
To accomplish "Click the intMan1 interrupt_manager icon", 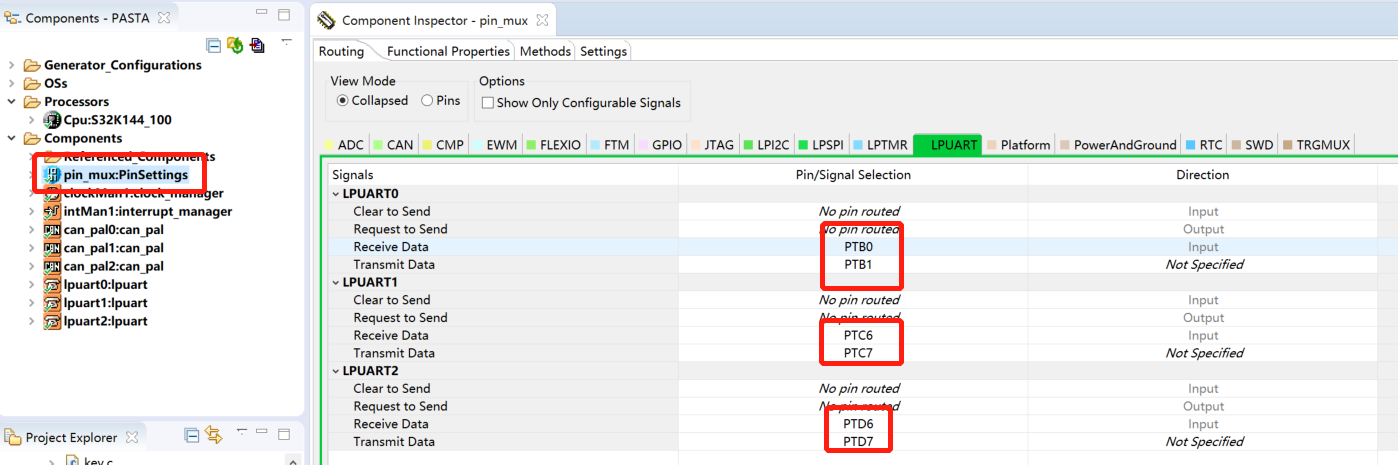I will [53, 212].
